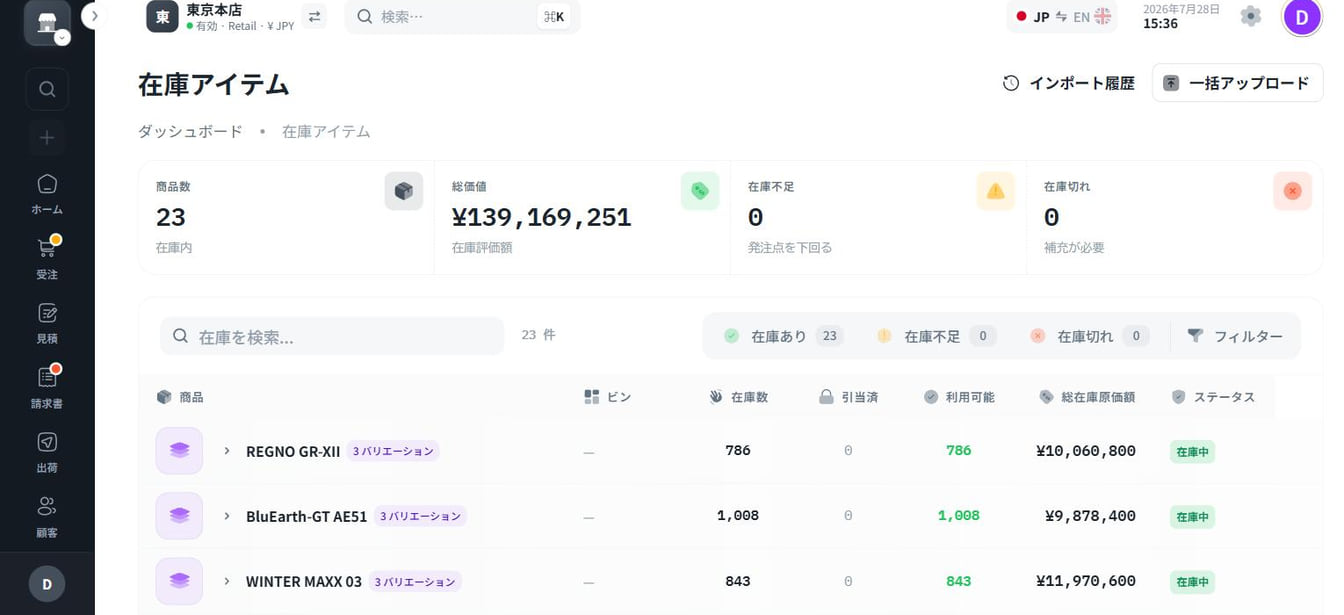
Task: Open インポート履歴
Action: pos(1069,83)
